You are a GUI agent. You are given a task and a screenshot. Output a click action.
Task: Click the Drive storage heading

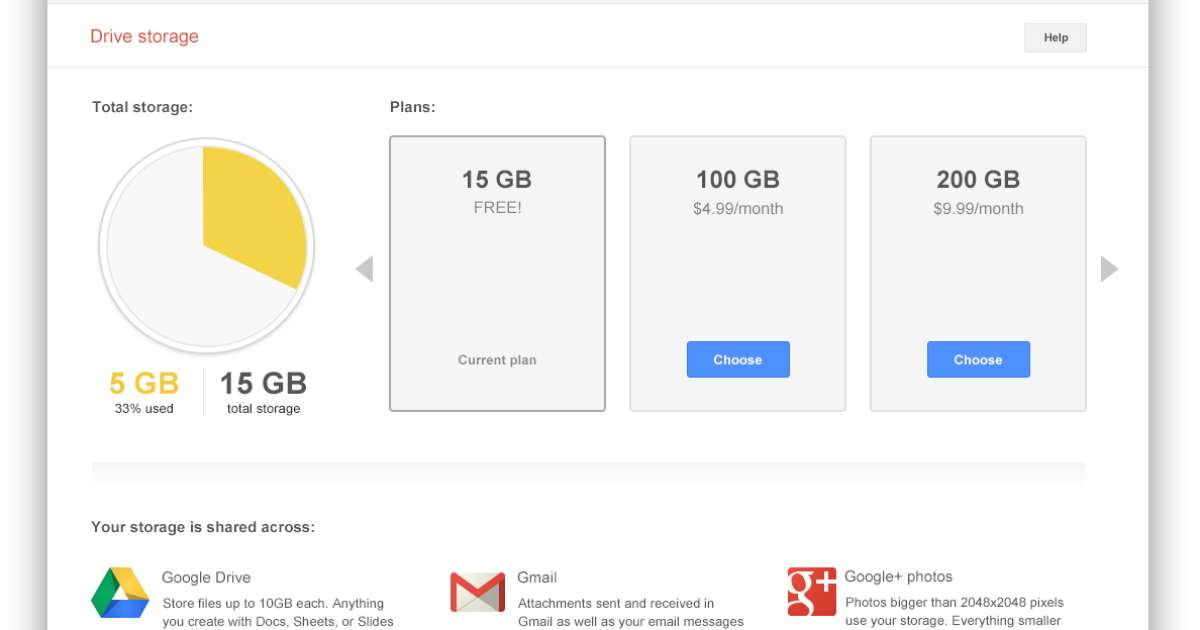pos(144,37)
